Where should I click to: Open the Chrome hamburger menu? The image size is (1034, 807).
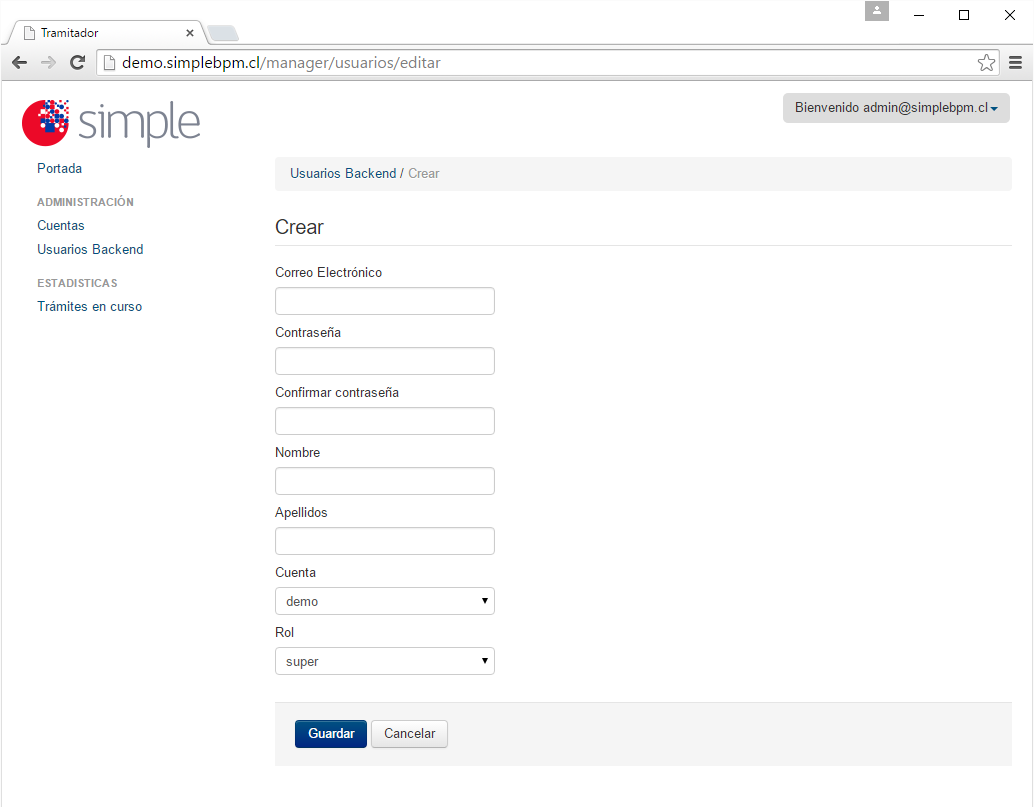tap(1016, 63)
